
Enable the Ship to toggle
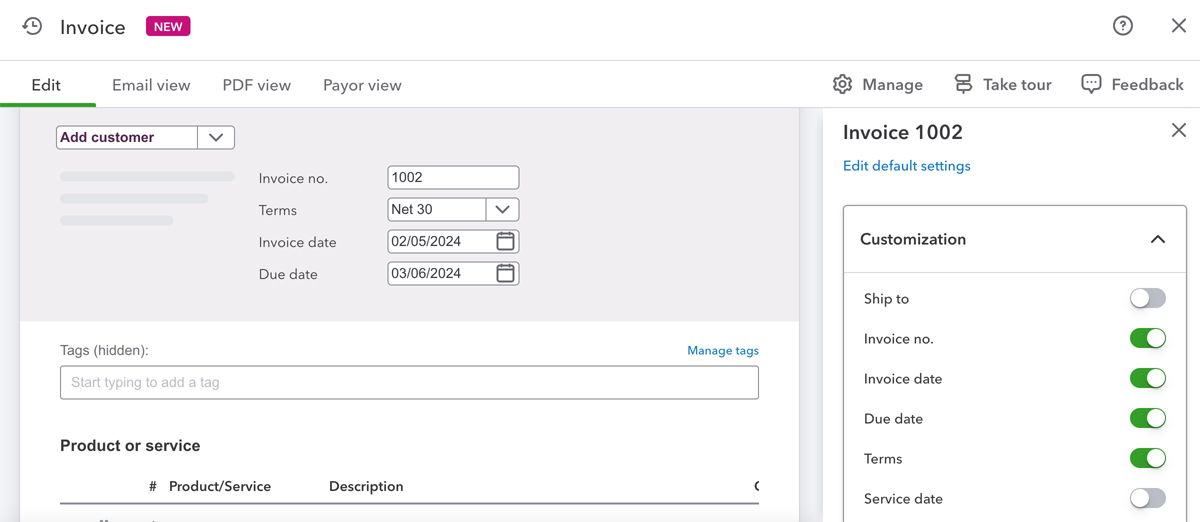1147,299
